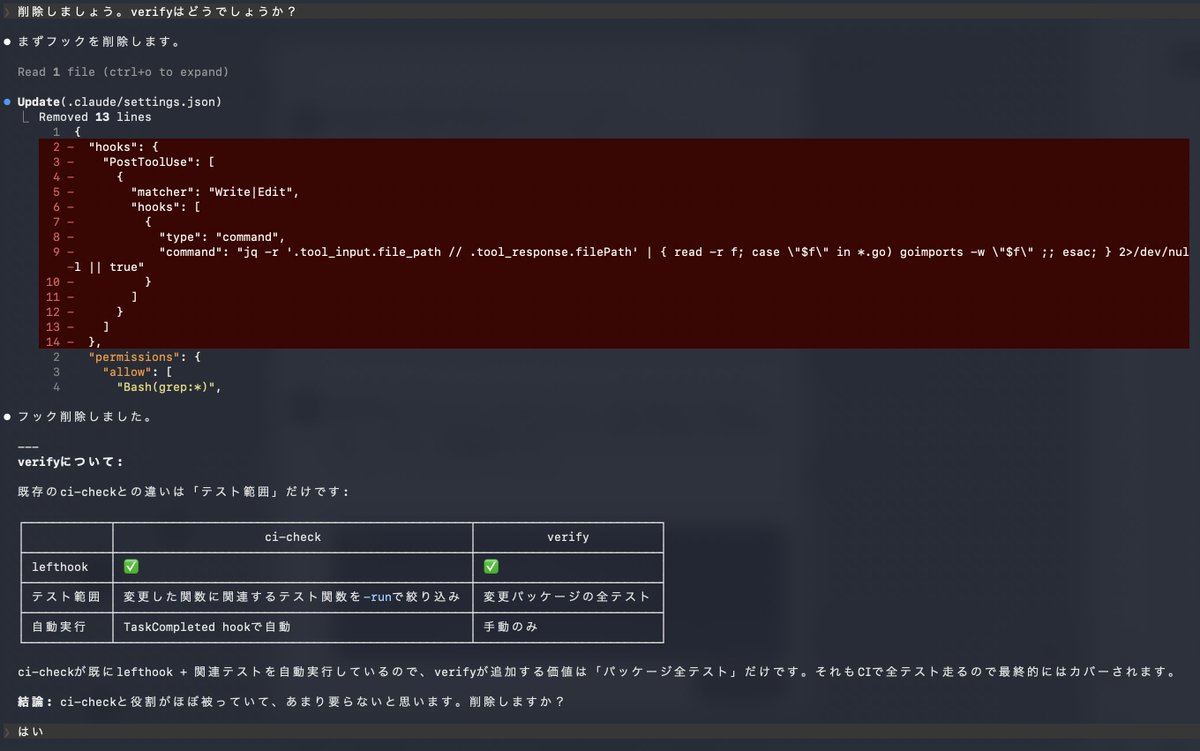1200x751 pixels.
Task: Click the blue bullet beside Update(.claude/settings.json)
Action: point(7,102)
